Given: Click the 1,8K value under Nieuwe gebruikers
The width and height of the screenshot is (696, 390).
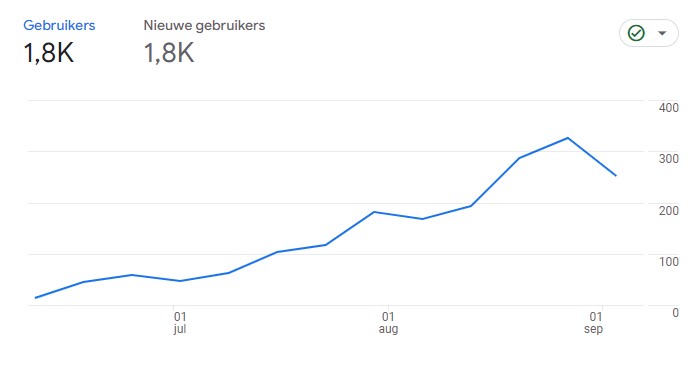Looking at the screenshot, I should click(x=169, y=53).
